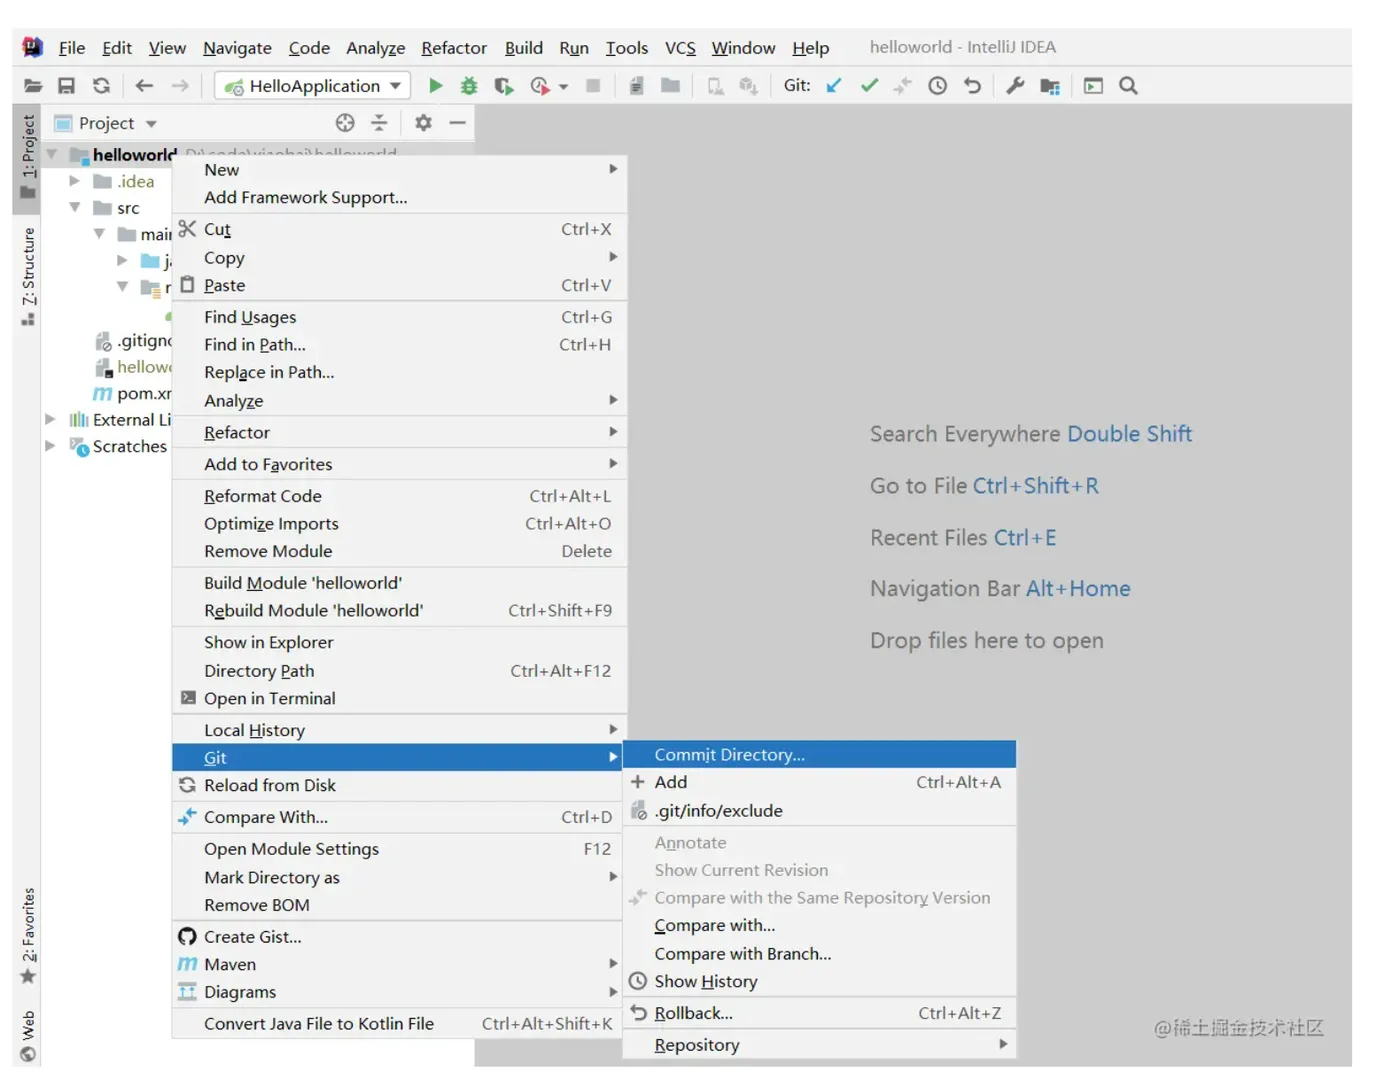Choose Add in the Git submenu

(819, 782)
